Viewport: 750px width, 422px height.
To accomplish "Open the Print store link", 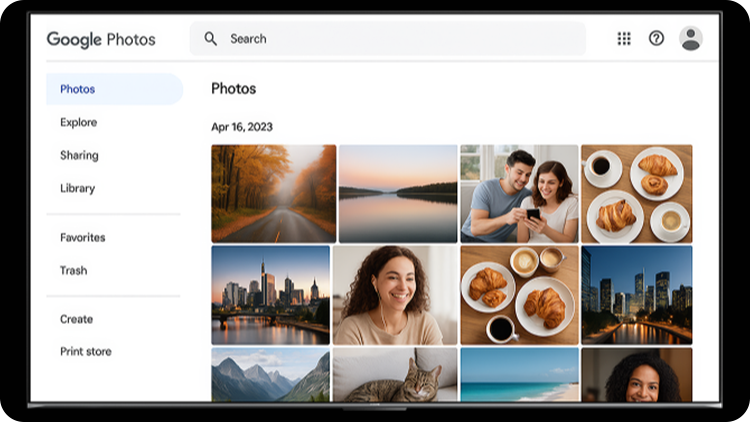I will [86, 352].
